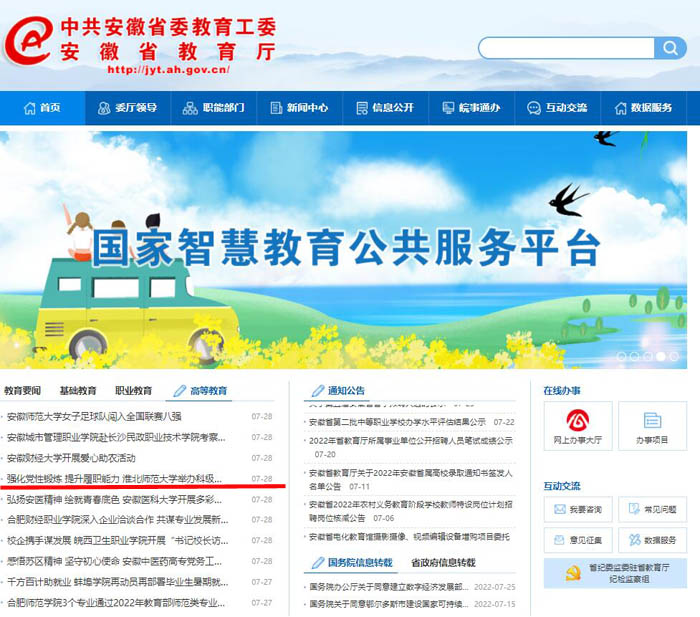The height and width of the screenshot is (617, 700).
Task: Open the 首页 home menu item
Action: (x=42, y=108)
